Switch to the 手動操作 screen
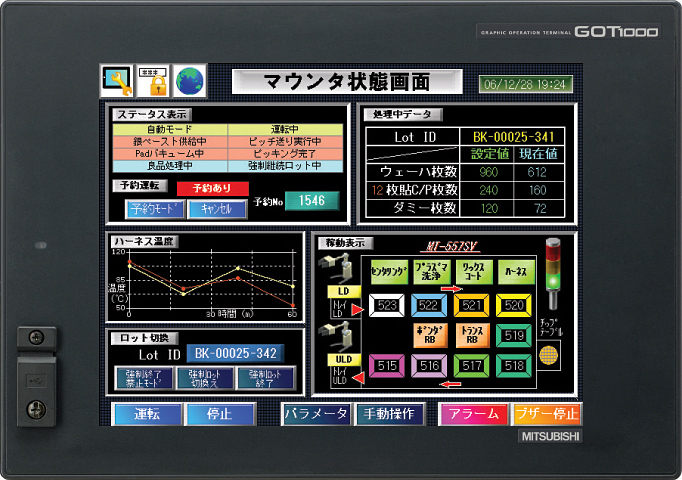Screen dimensions: 682x480 [x=390, y=414]
